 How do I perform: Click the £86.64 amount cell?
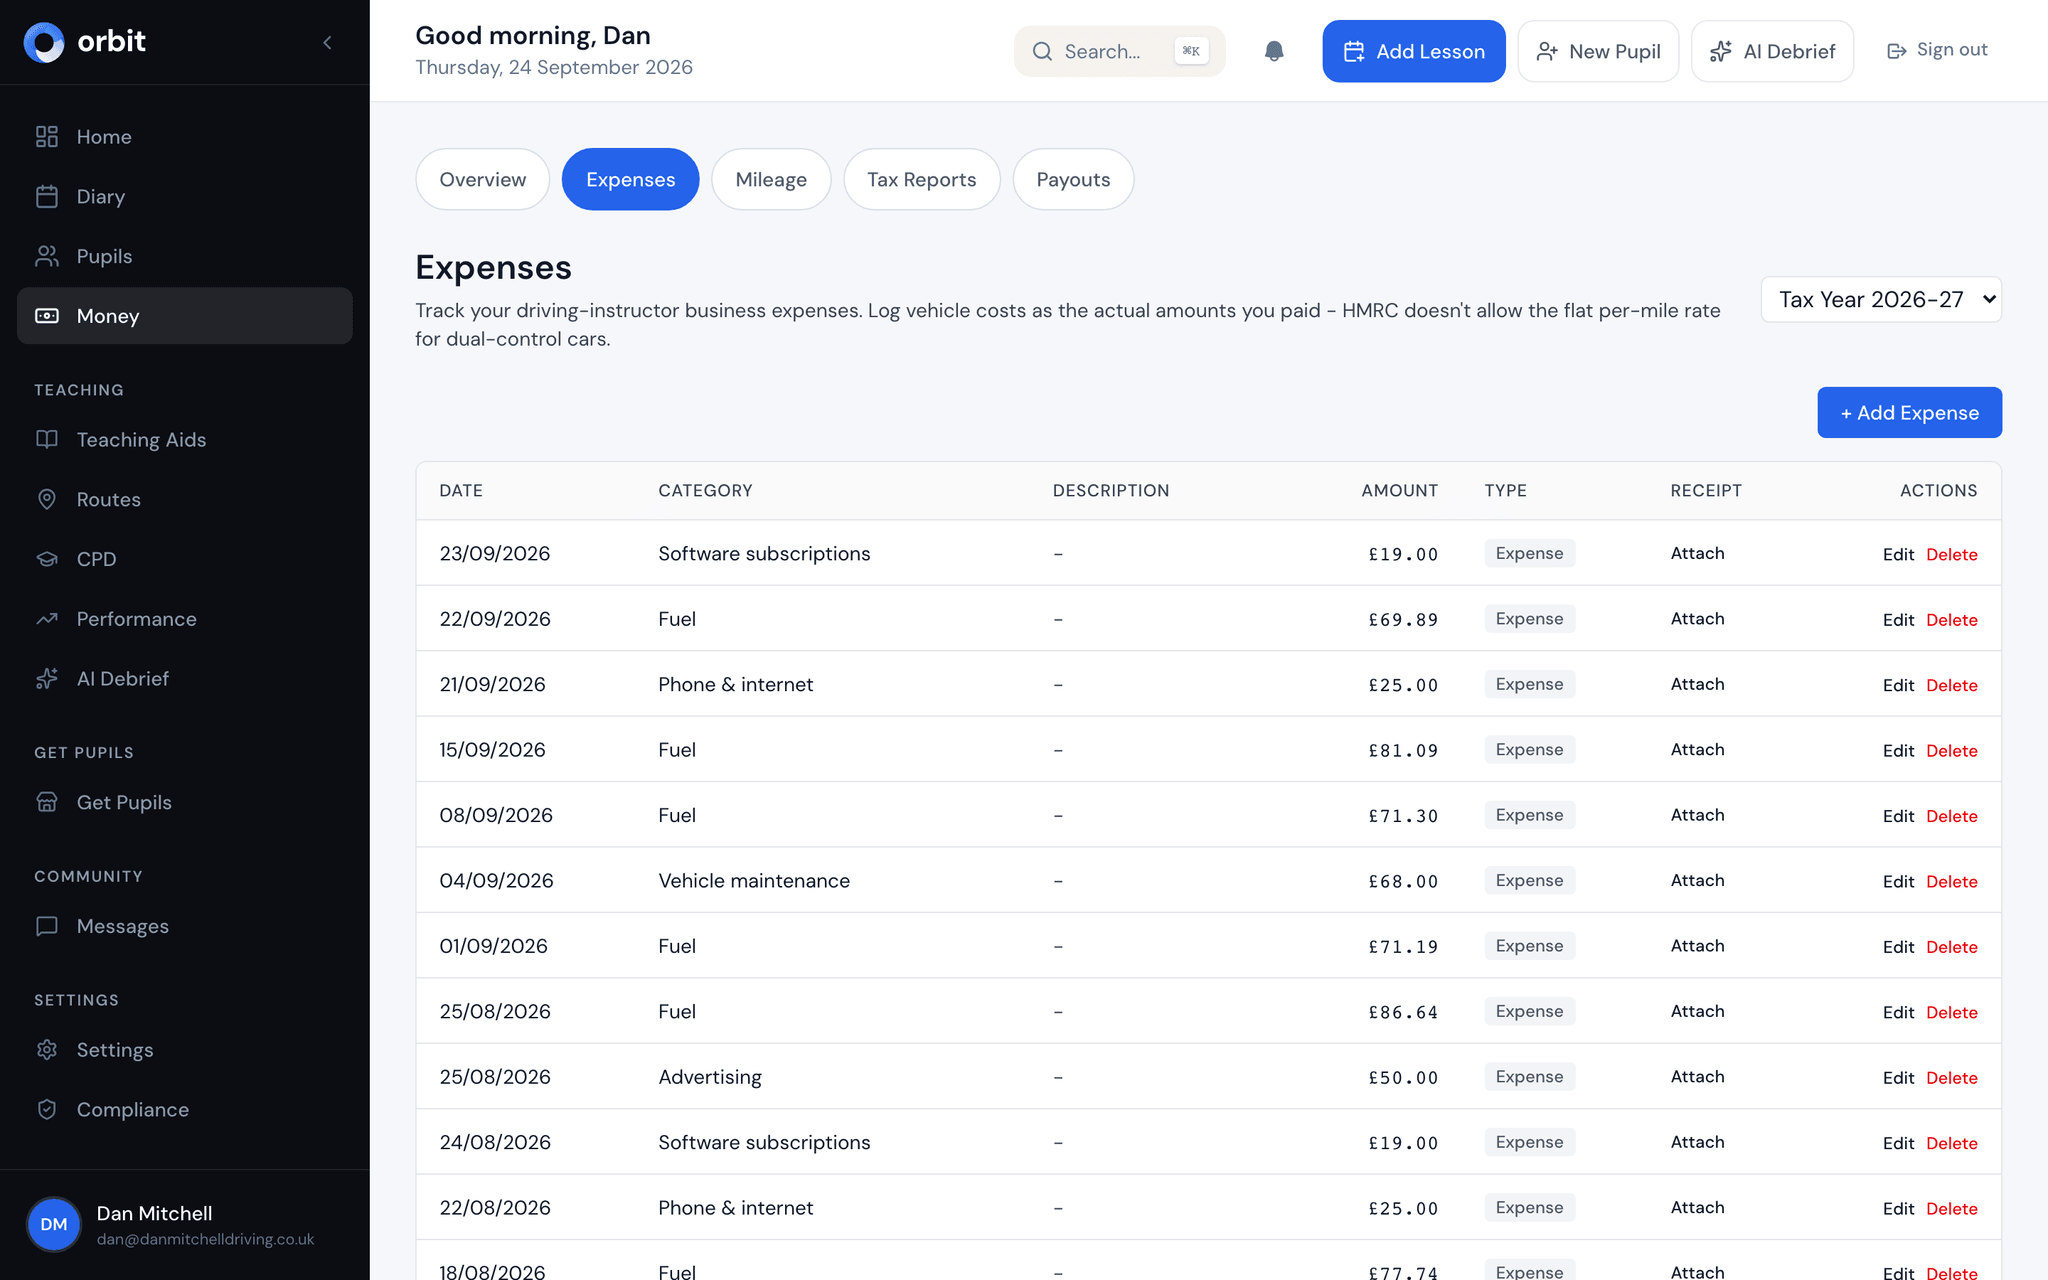pyautogui.click(x=1402, y=1012)
